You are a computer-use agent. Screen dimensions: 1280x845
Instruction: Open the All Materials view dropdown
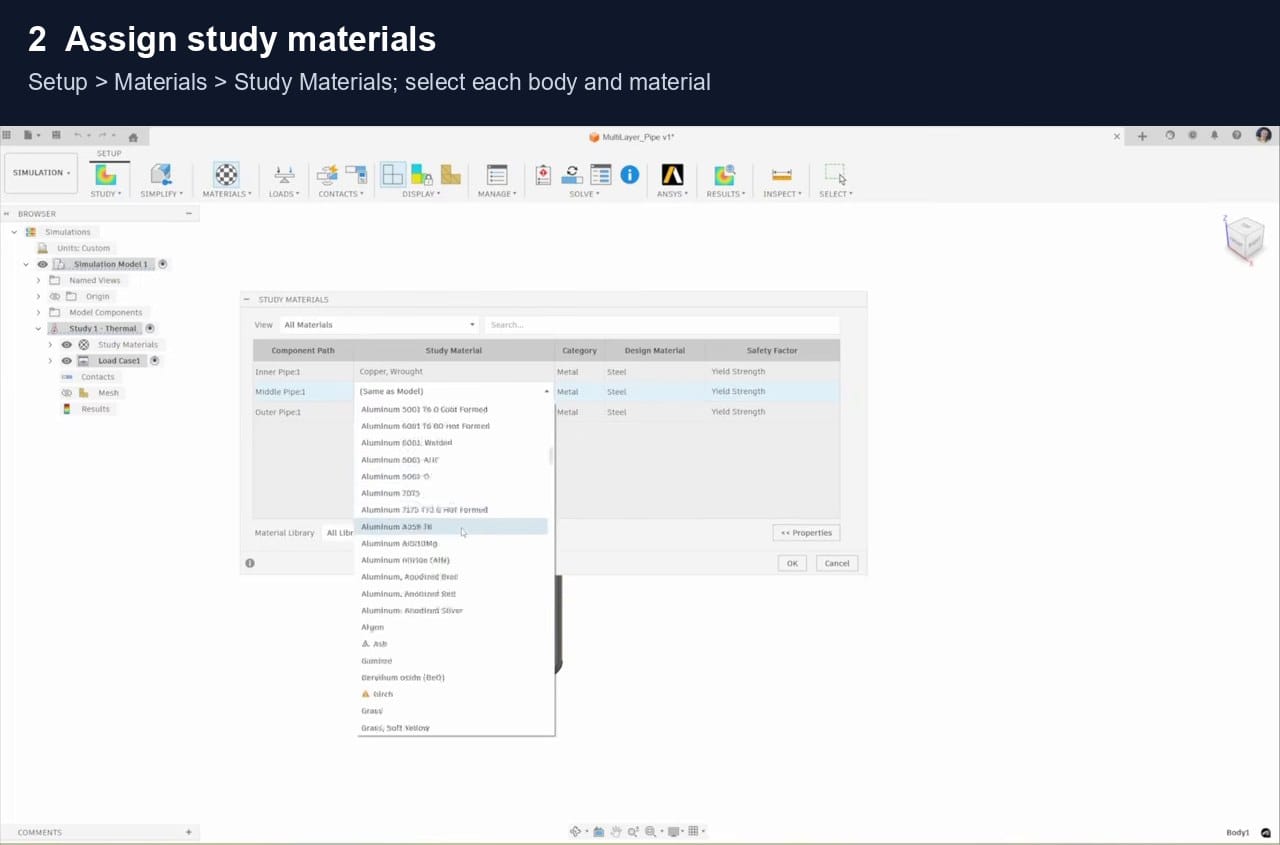[x=379, y=325]
